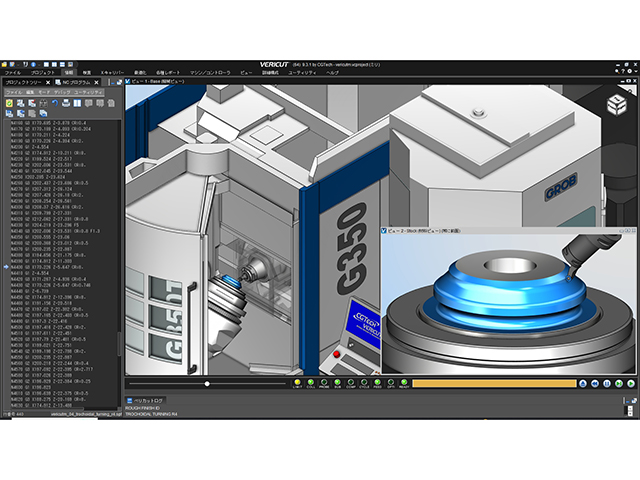The width and height of the screenshot is (640, 480).
Task: Open the 各種レポート menu
Action: [168, 73]
